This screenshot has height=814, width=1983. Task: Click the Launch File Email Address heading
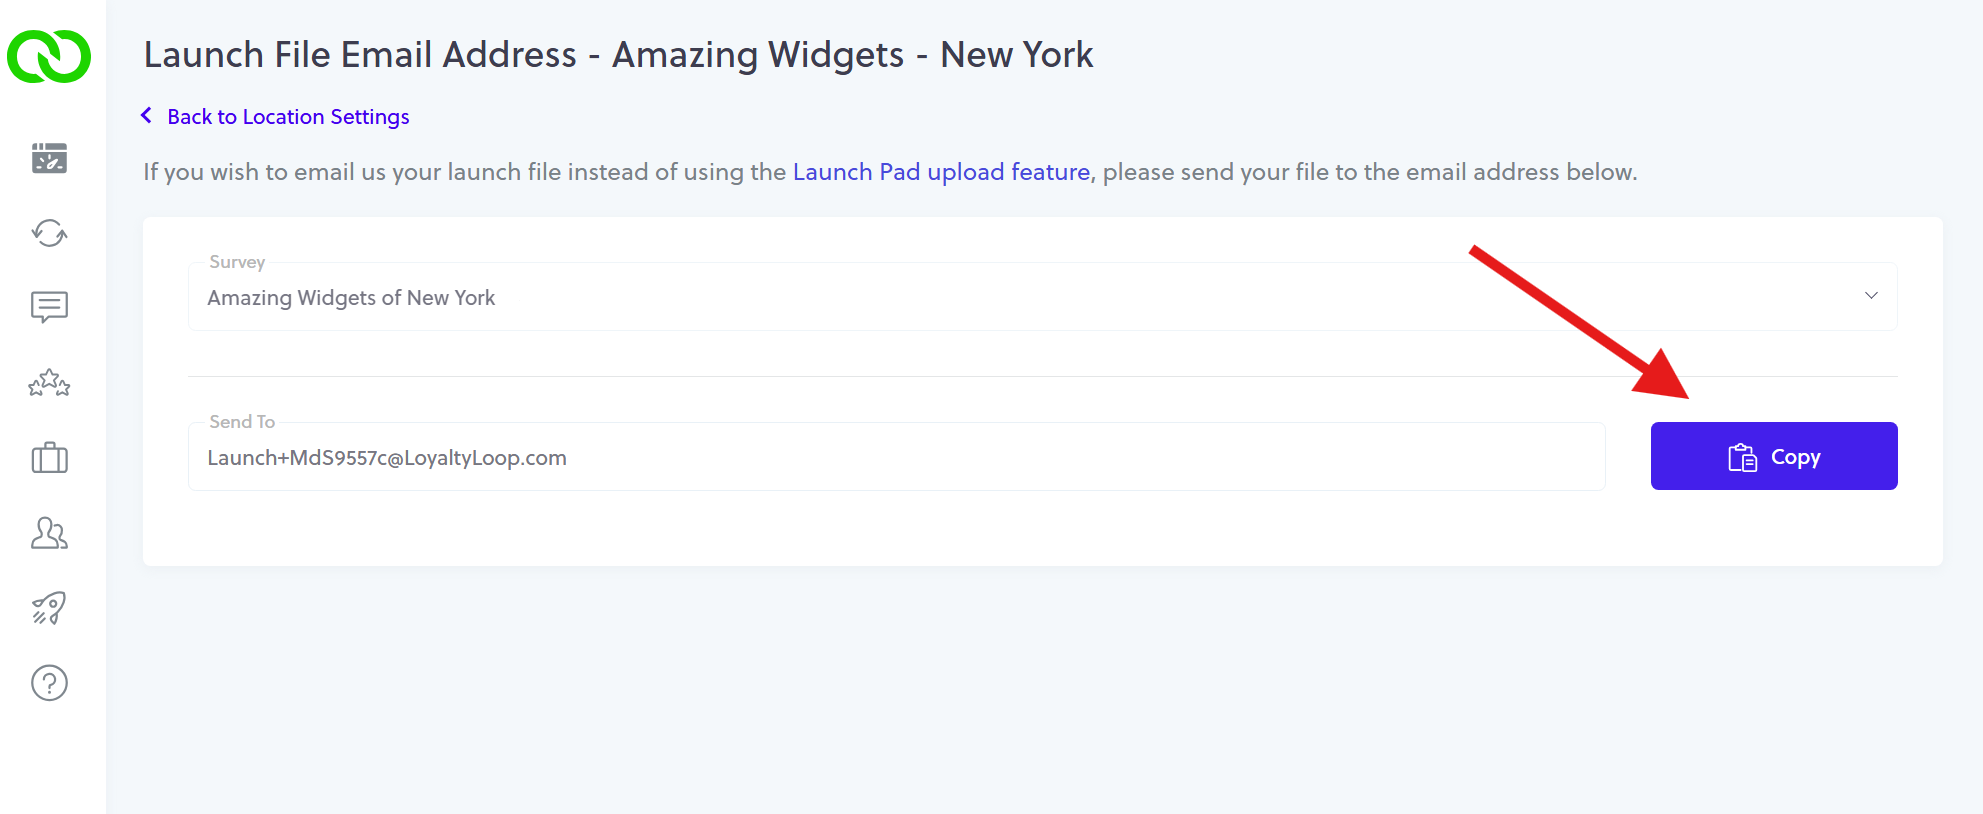pos(618,55)
